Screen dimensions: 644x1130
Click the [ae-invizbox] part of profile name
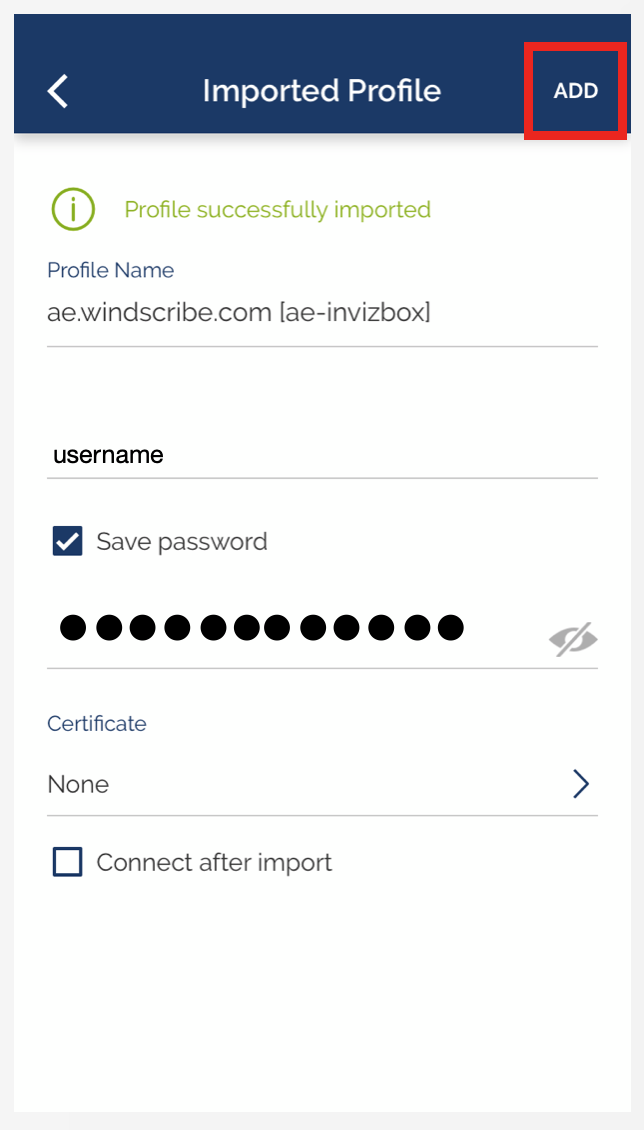coord(355,313)
